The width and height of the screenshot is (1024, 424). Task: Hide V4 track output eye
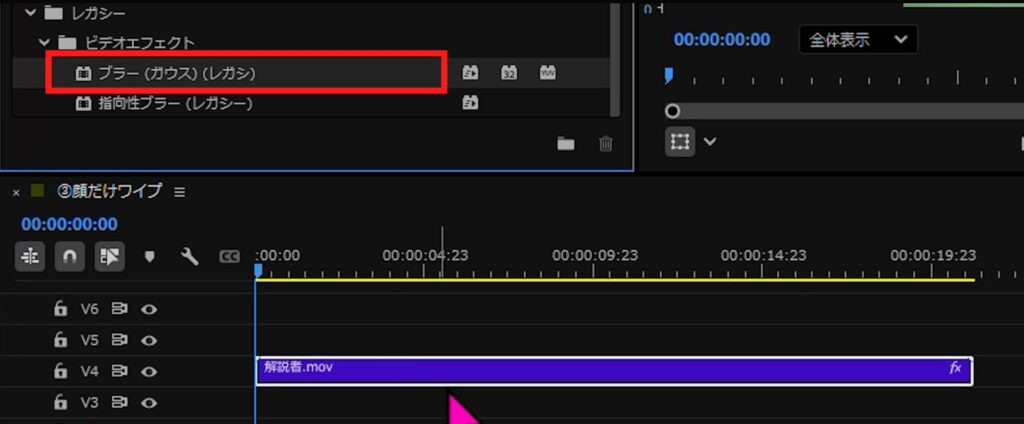tap(149, 371)
